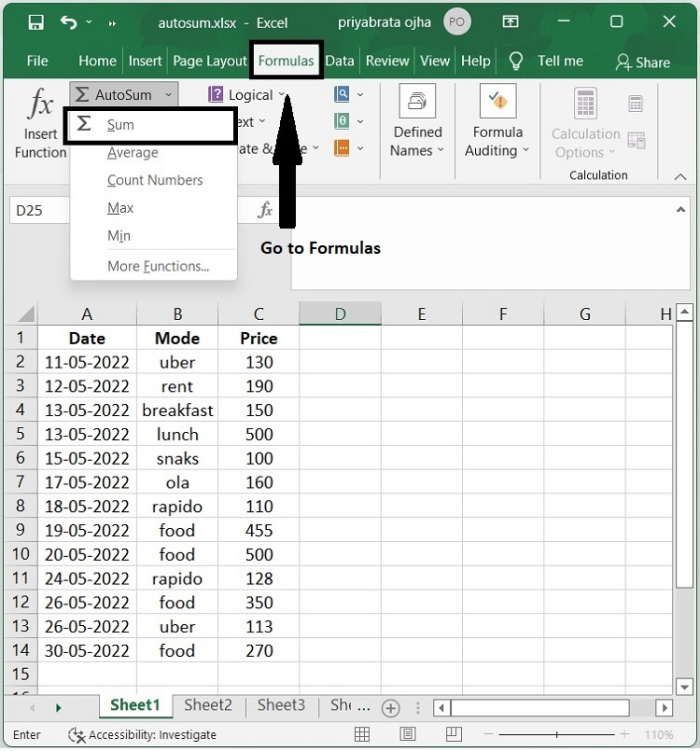Viewport: 700px width, 751px height.
Task: Click horizontal scrollbar left arrow
Action: pos(441,707)
